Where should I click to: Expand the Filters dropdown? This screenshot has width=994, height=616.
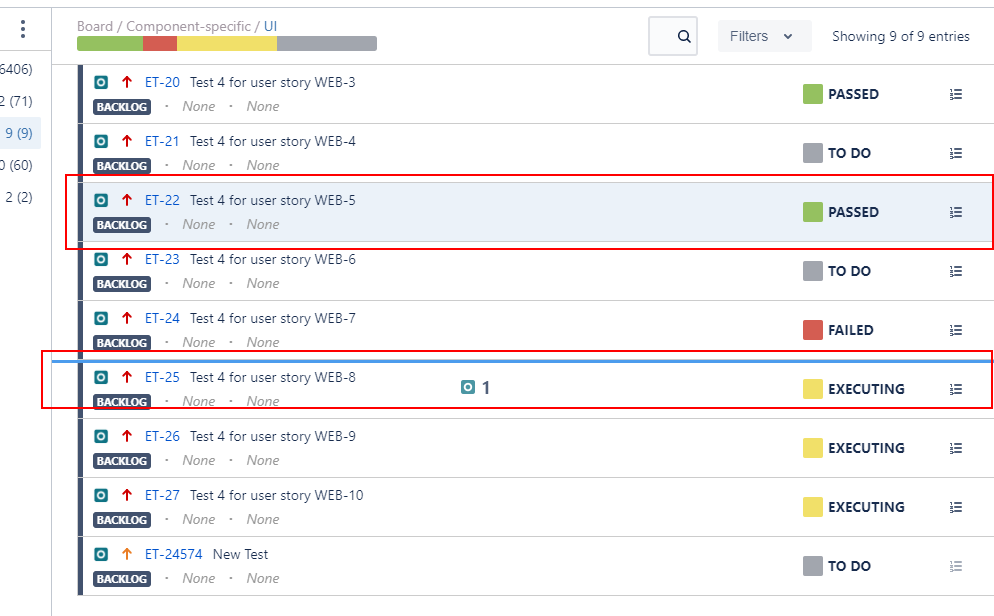(764, 36)
